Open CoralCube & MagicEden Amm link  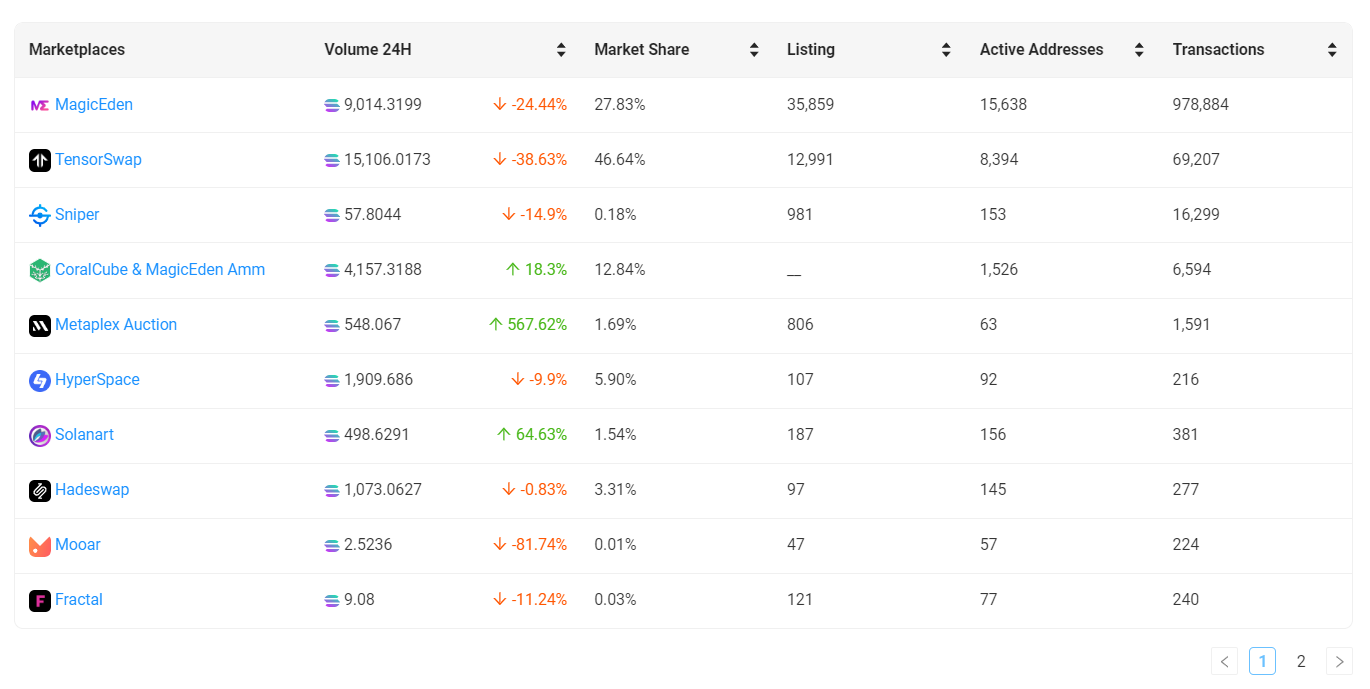click(x=160, y=270)
